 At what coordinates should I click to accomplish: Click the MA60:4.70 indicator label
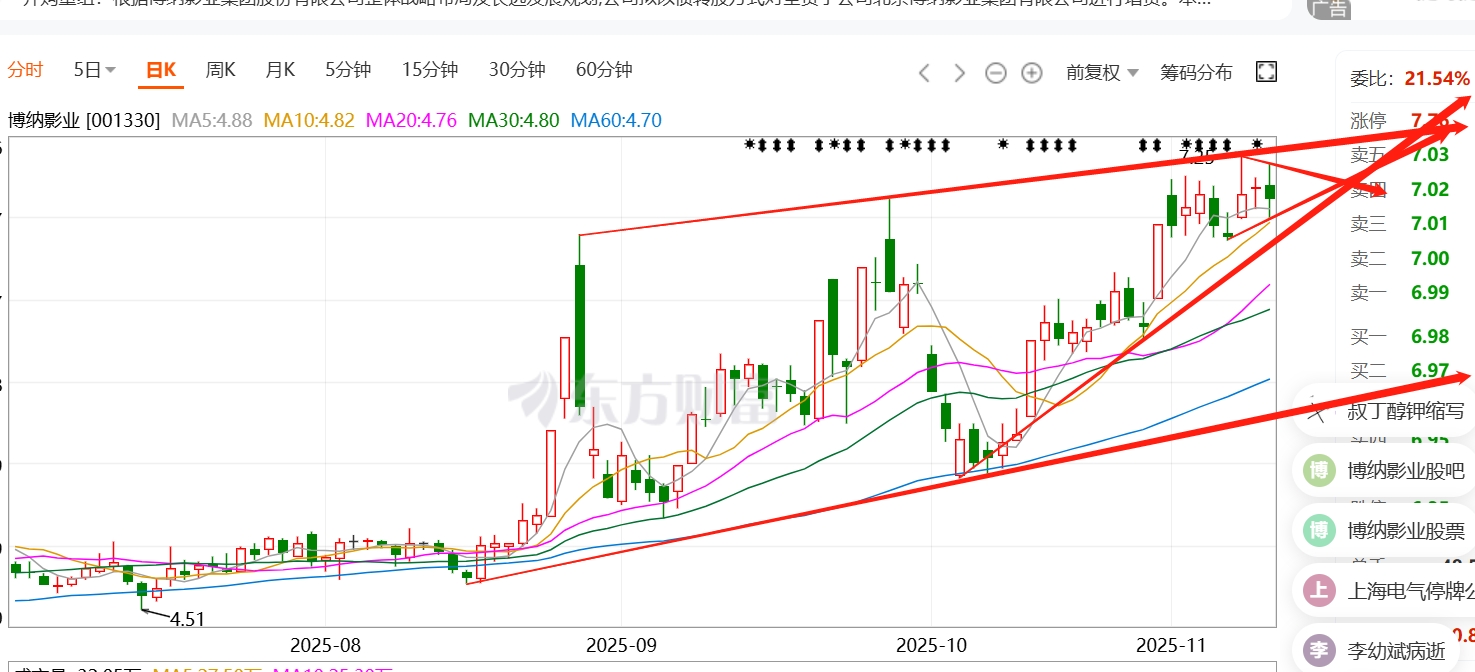click(x=616, y=121)
